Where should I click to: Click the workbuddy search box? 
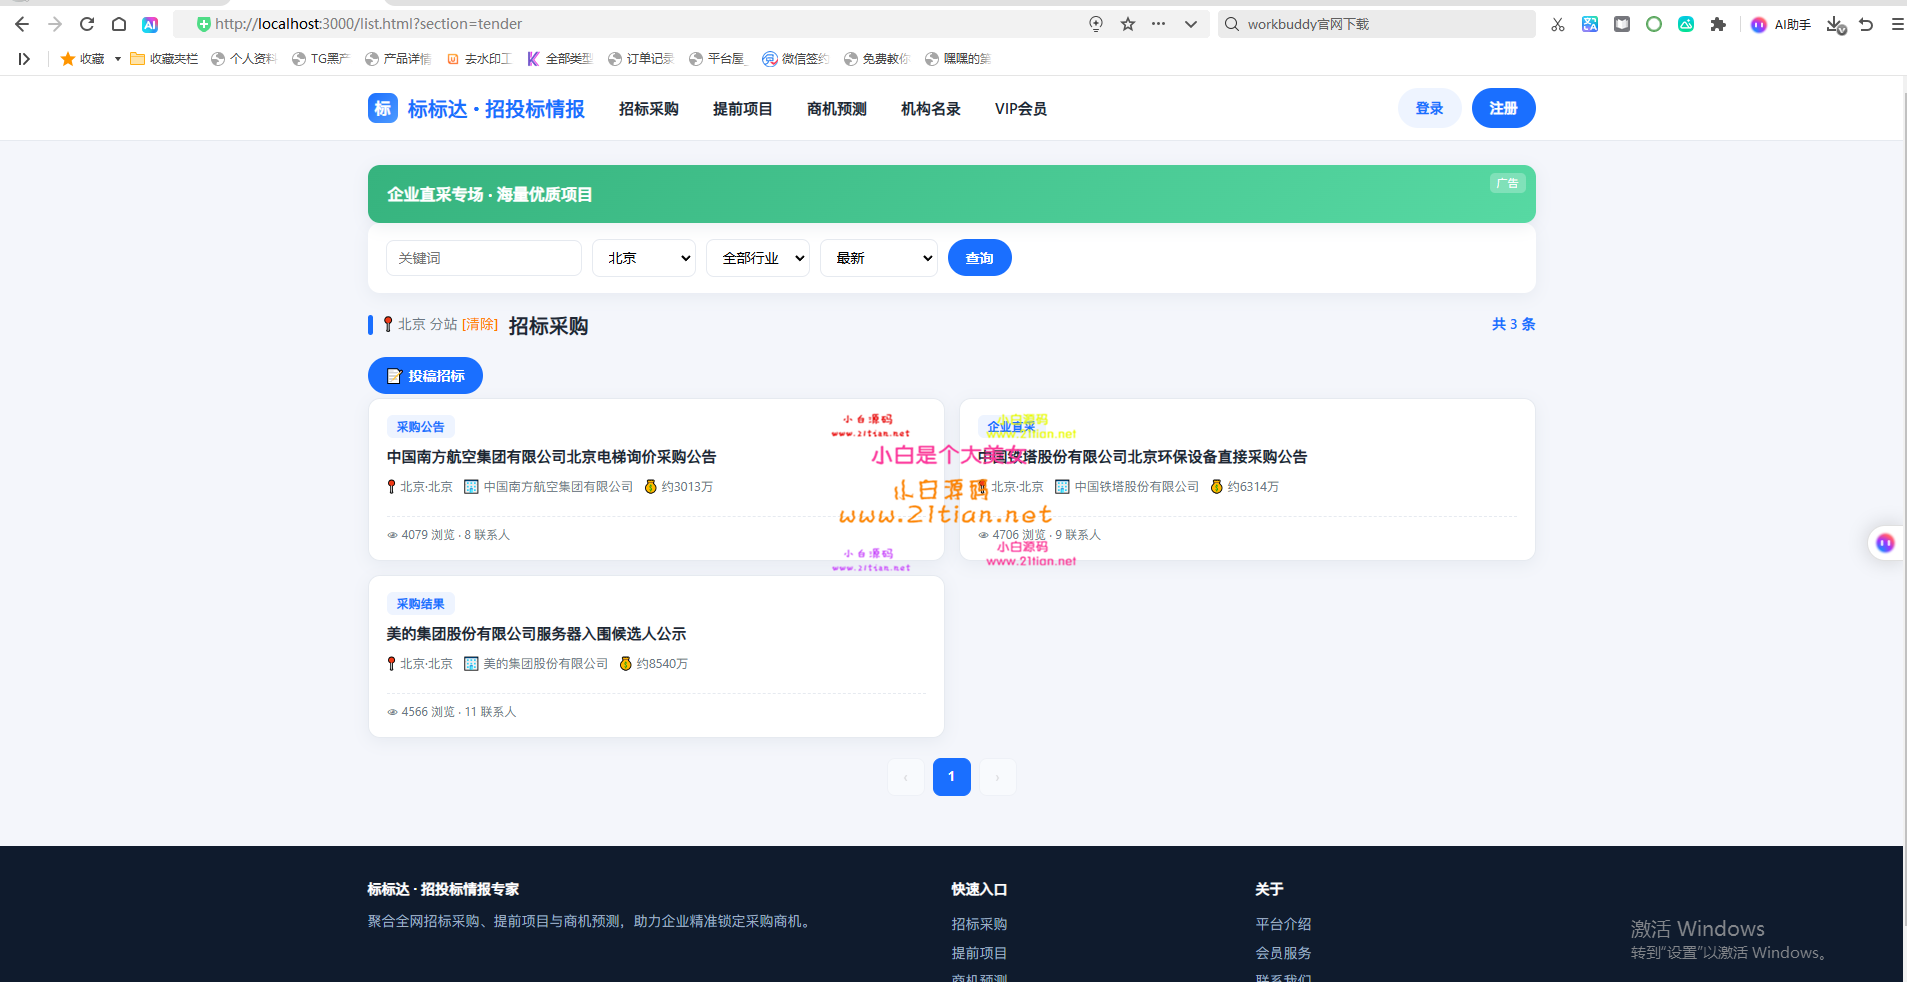[x=1376, y=24]
